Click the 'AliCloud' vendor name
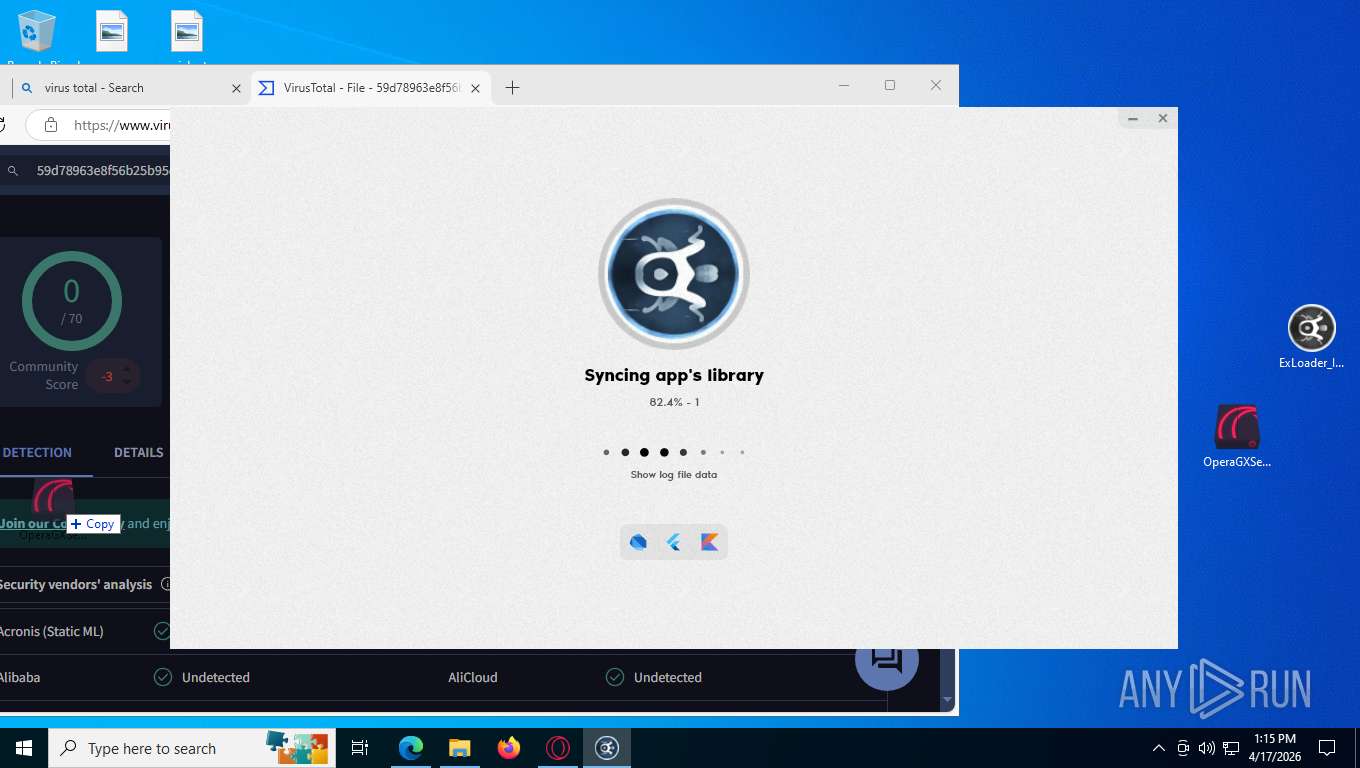The image size is (1360, 768). click(x=473, y=677)
